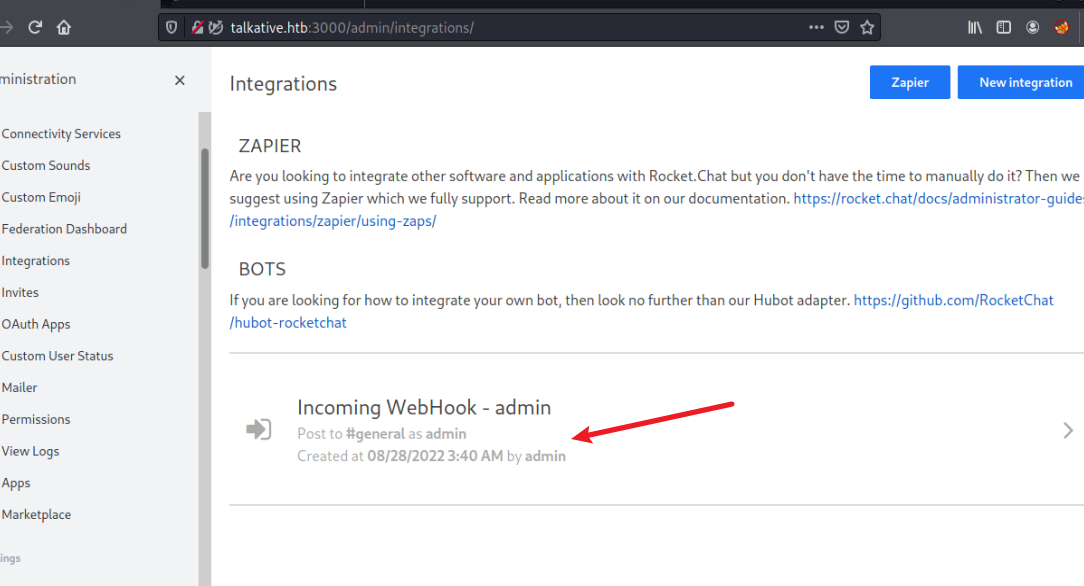Click the 'Post to #general as admin' text
Screen dimensions: 1084x586
pyautogui.click(x=382, y=434)
